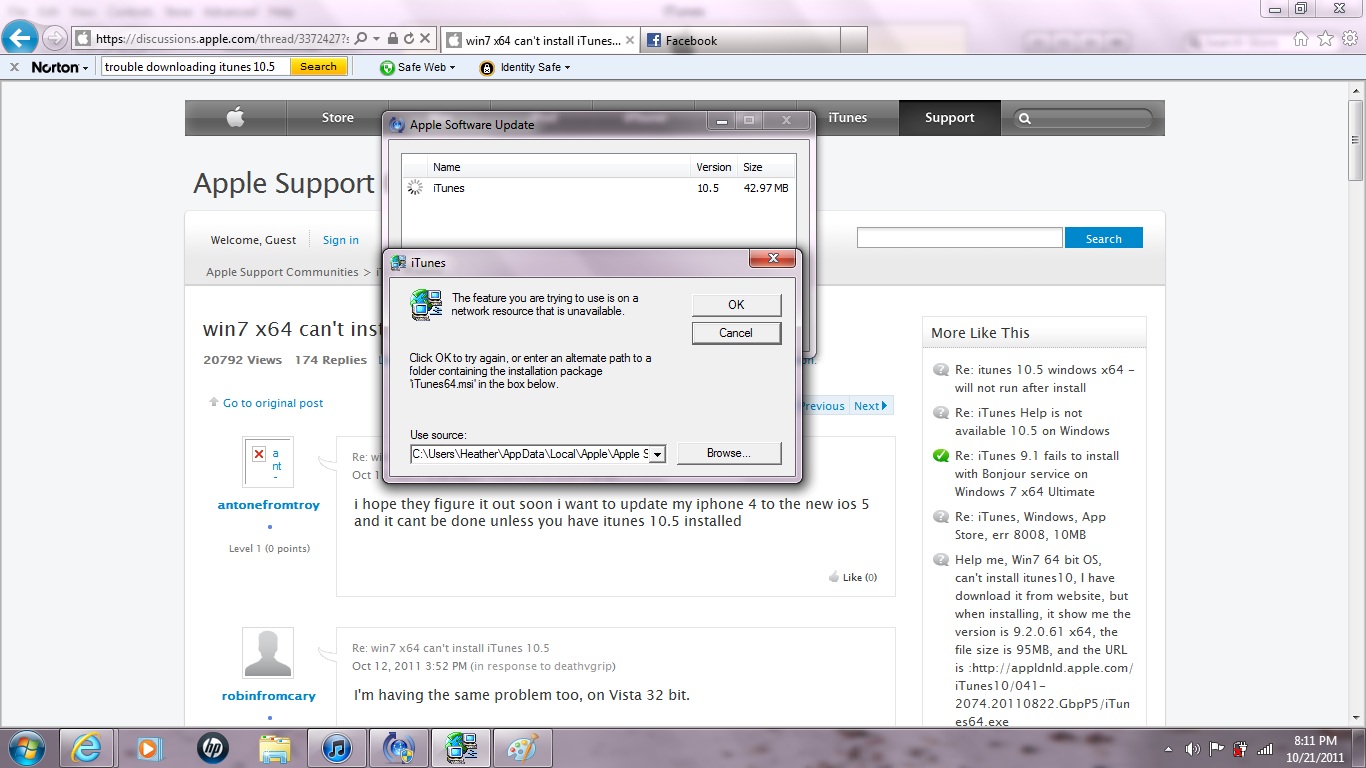Open "iTunes Help is not available" link
1366x768 pixels.
point(1032,422)
